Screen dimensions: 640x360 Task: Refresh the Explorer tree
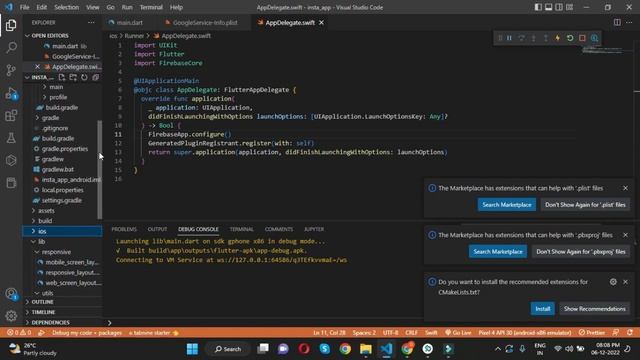tap(84, 77)
